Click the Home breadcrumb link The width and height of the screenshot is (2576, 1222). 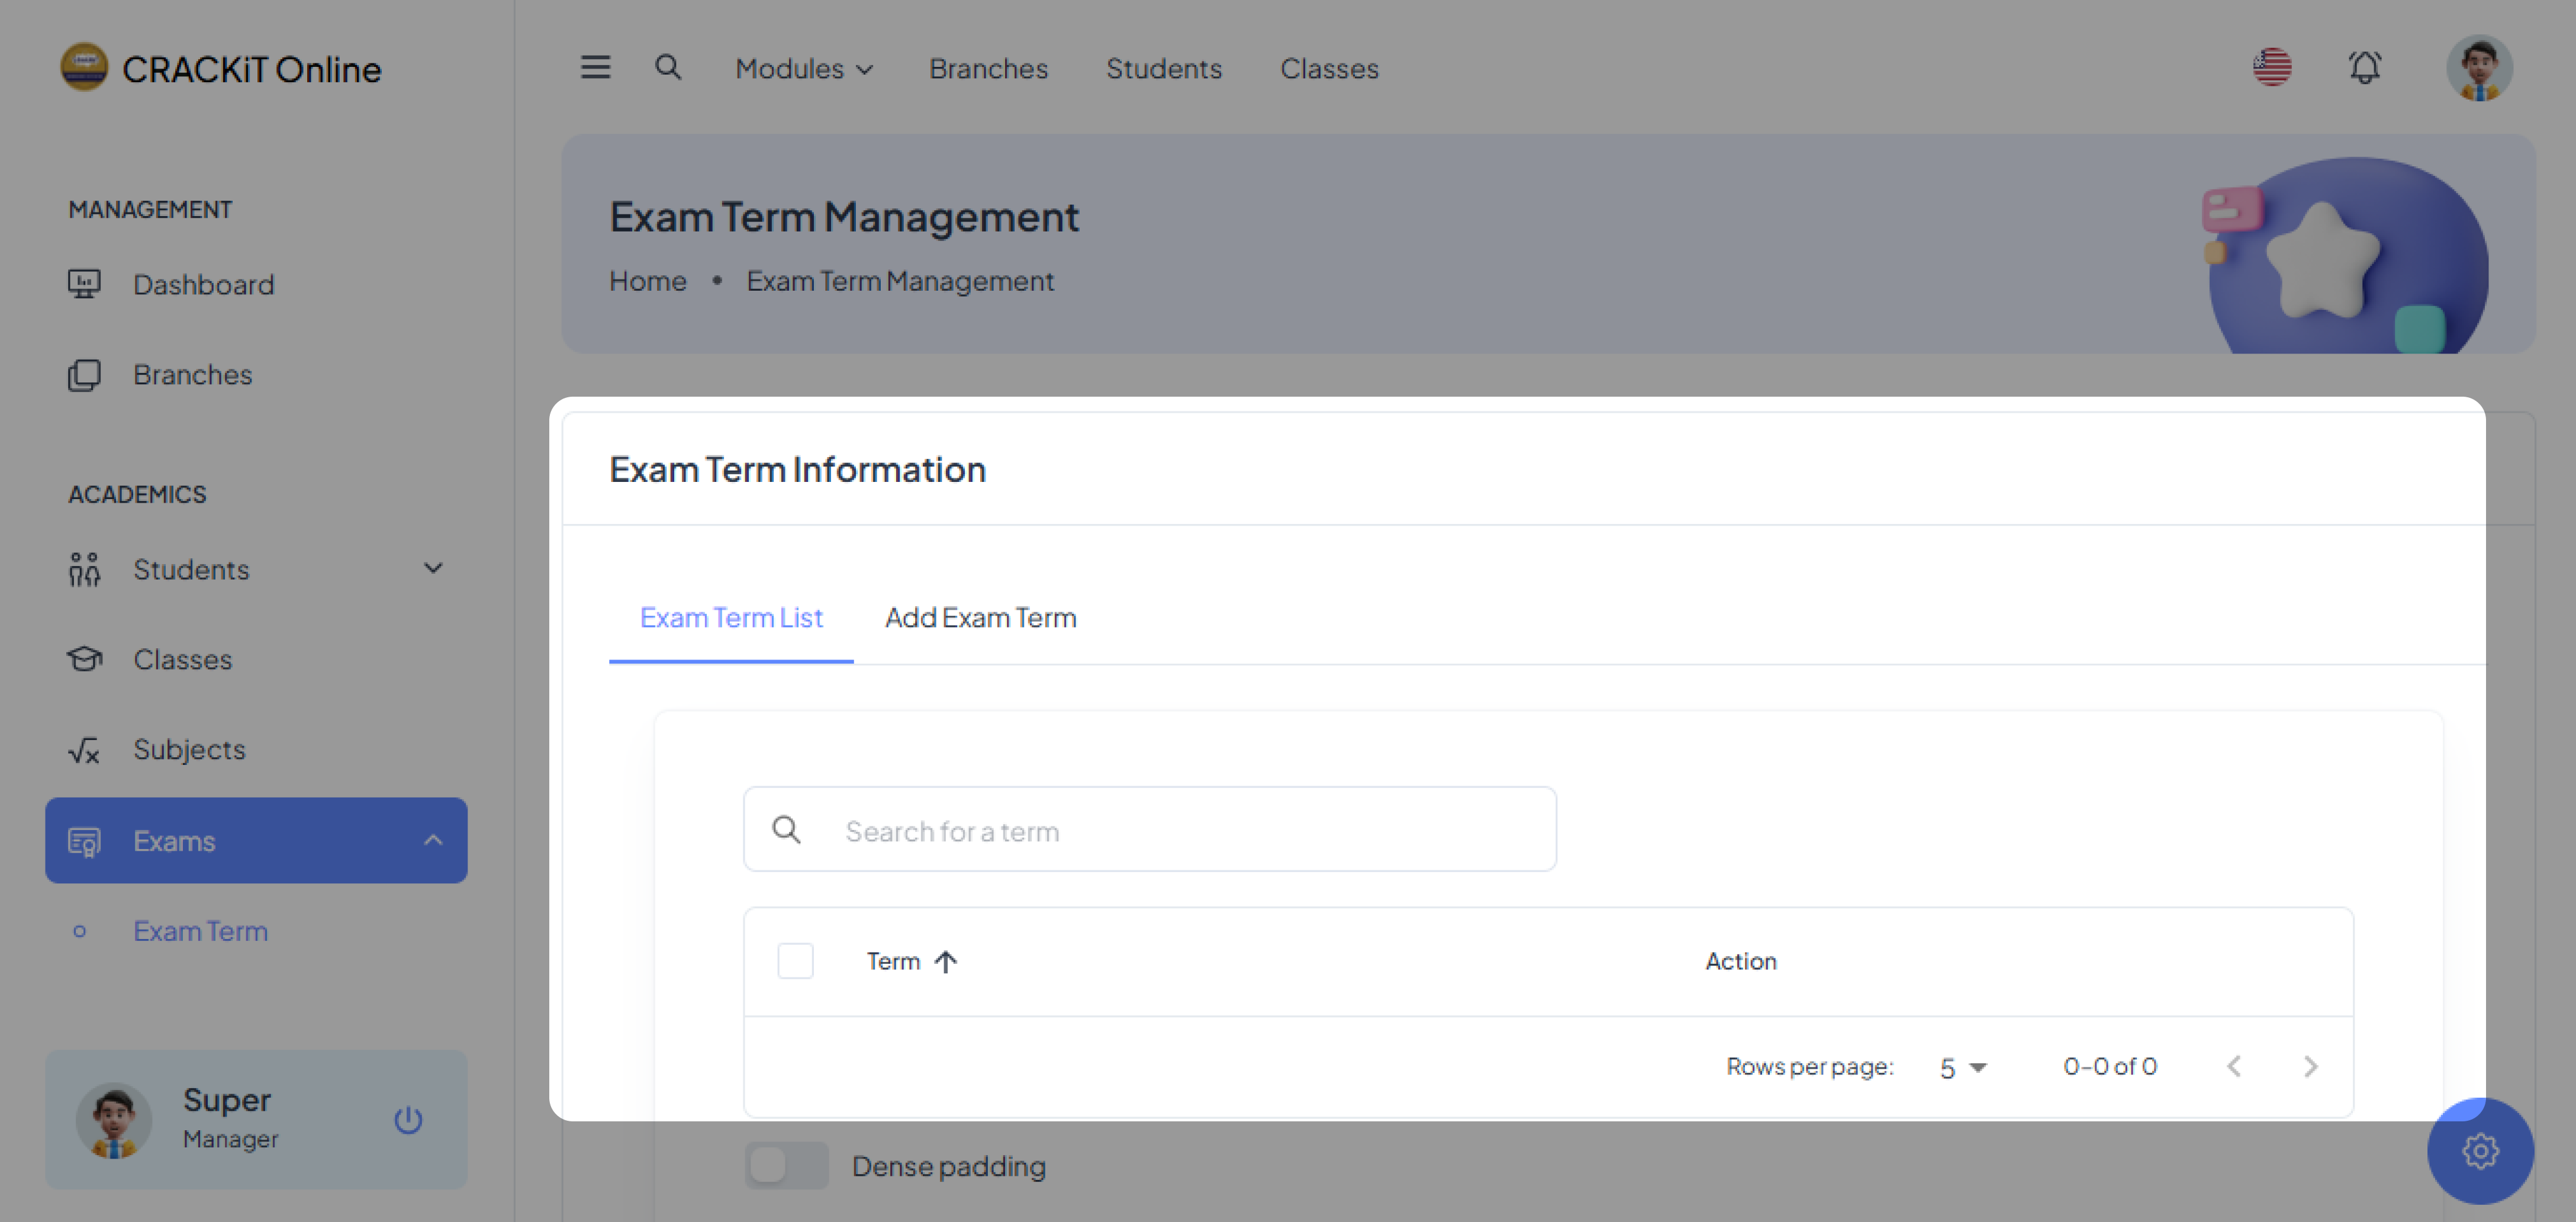(x=648, y=281)
